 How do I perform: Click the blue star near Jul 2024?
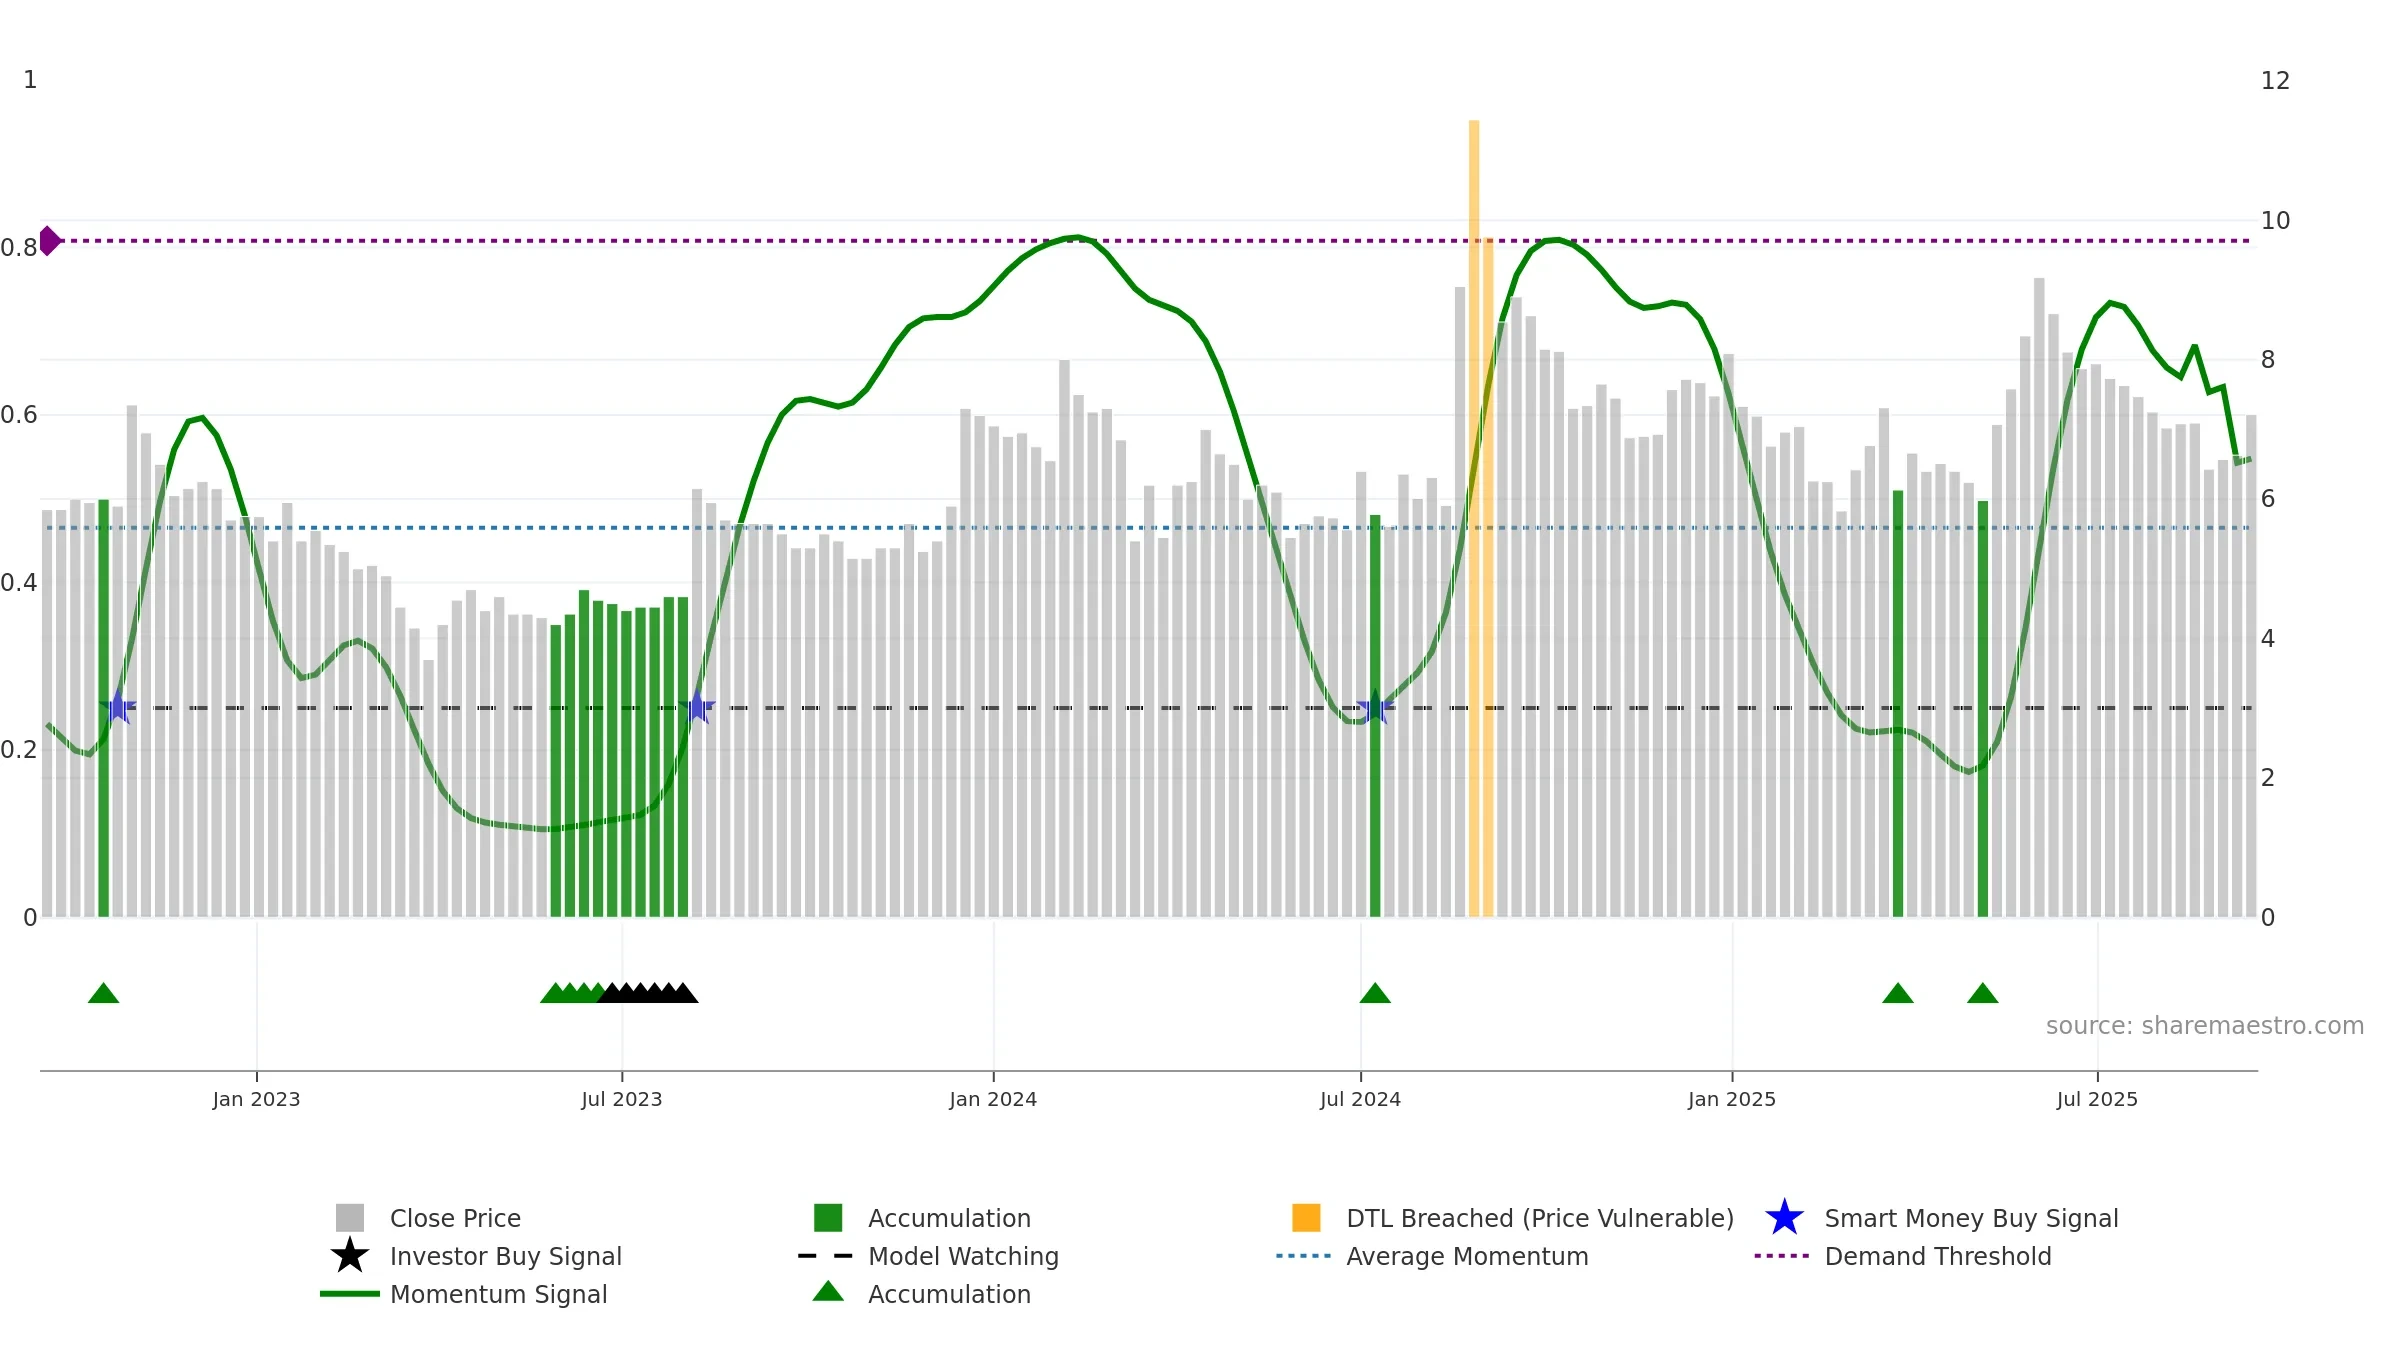tap(1375, 707)
